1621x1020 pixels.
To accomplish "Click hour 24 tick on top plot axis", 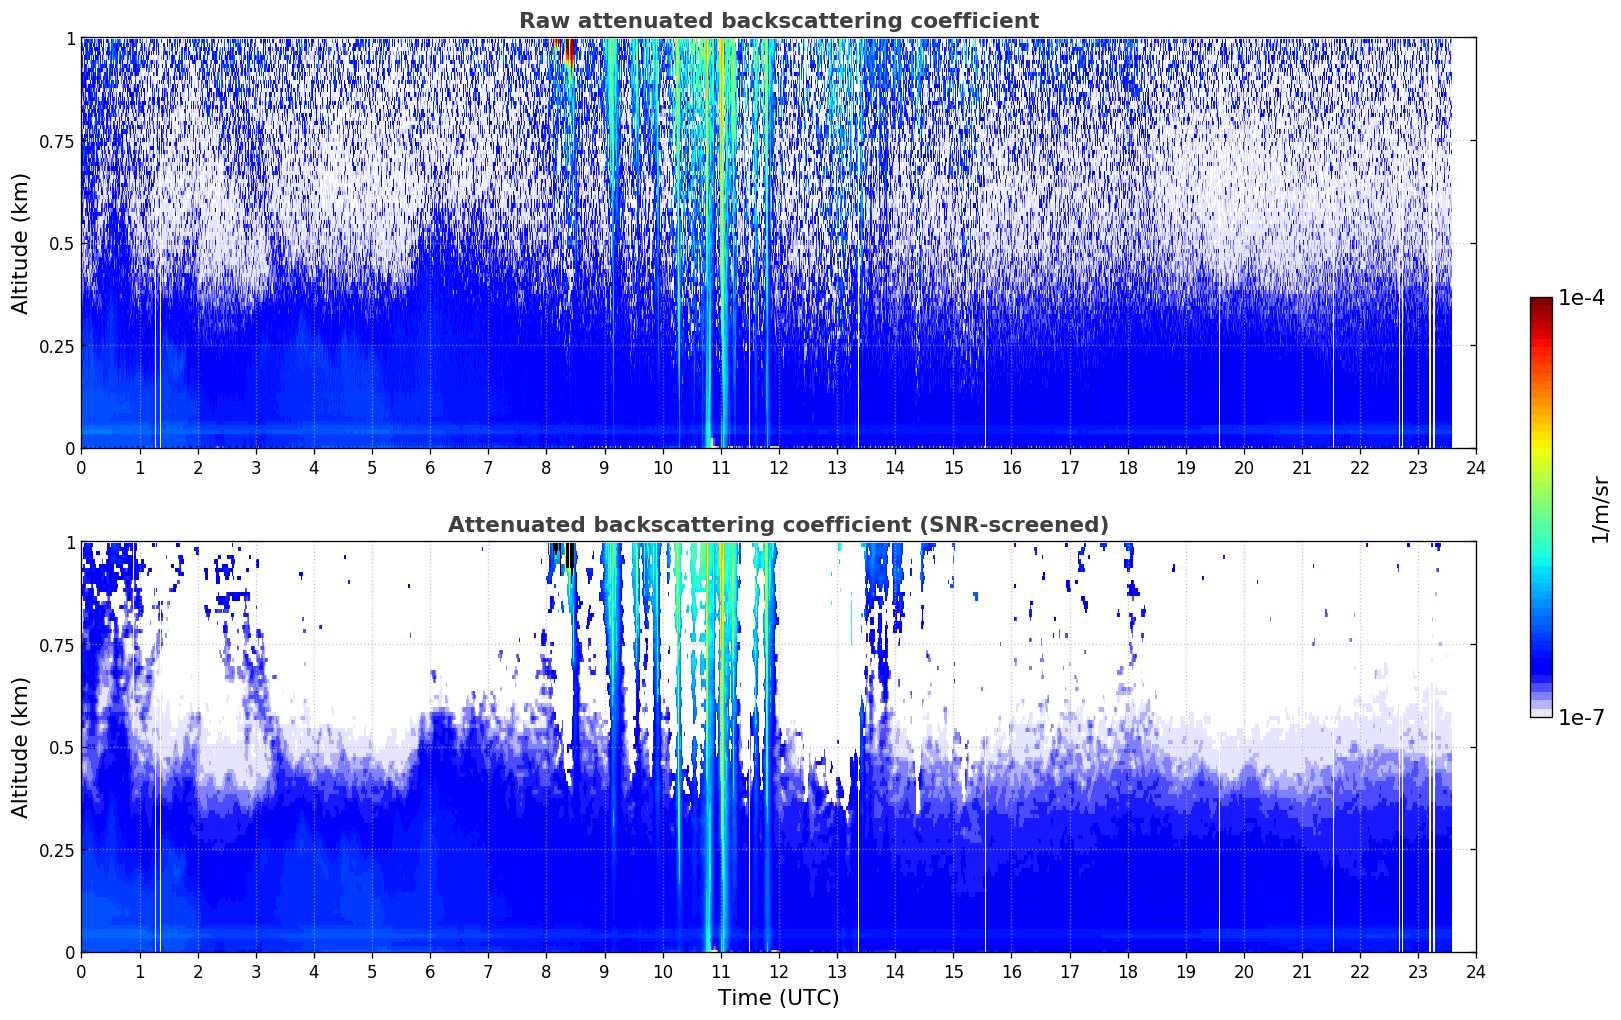I will [1475, 467].
